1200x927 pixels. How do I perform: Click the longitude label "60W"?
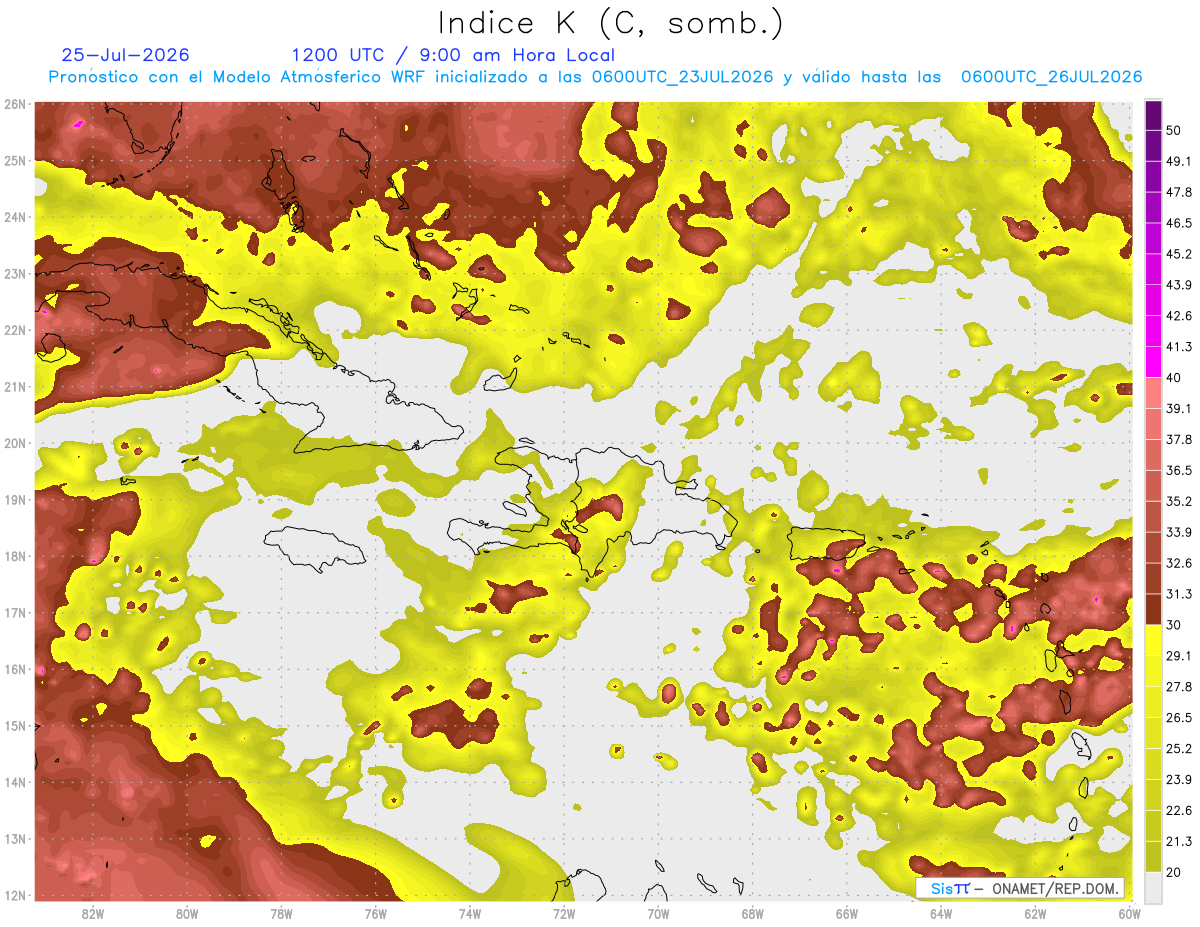tap(1128, 914)
